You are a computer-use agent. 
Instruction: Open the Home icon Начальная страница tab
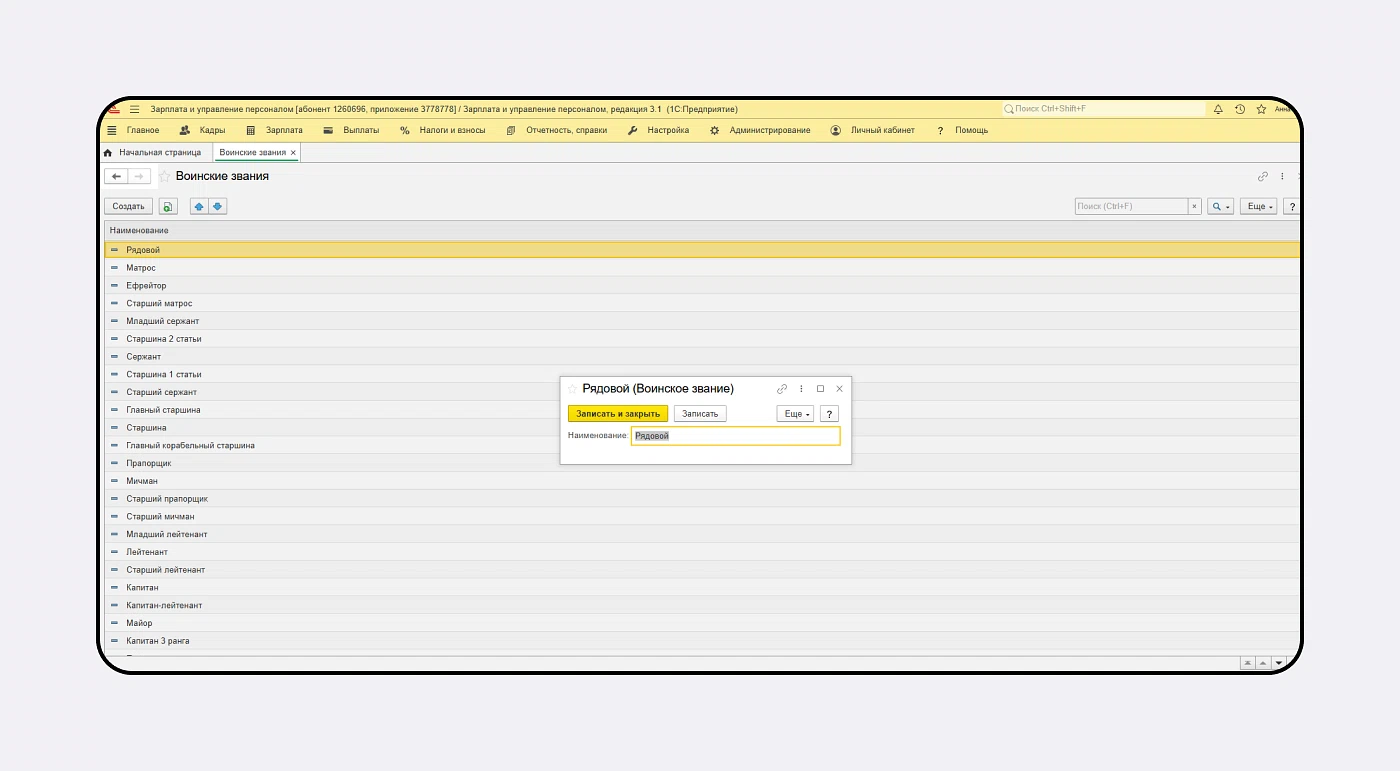152,153
